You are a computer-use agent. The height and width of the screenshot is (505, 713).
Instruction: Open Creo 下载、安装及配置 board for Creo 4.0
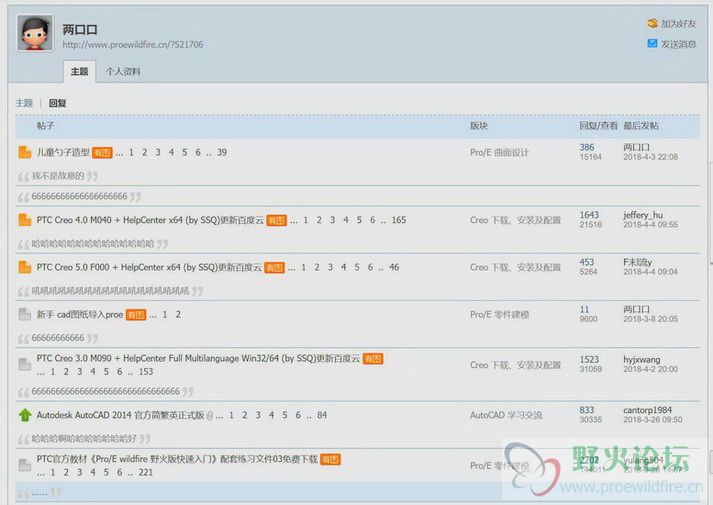pos(515,220)
